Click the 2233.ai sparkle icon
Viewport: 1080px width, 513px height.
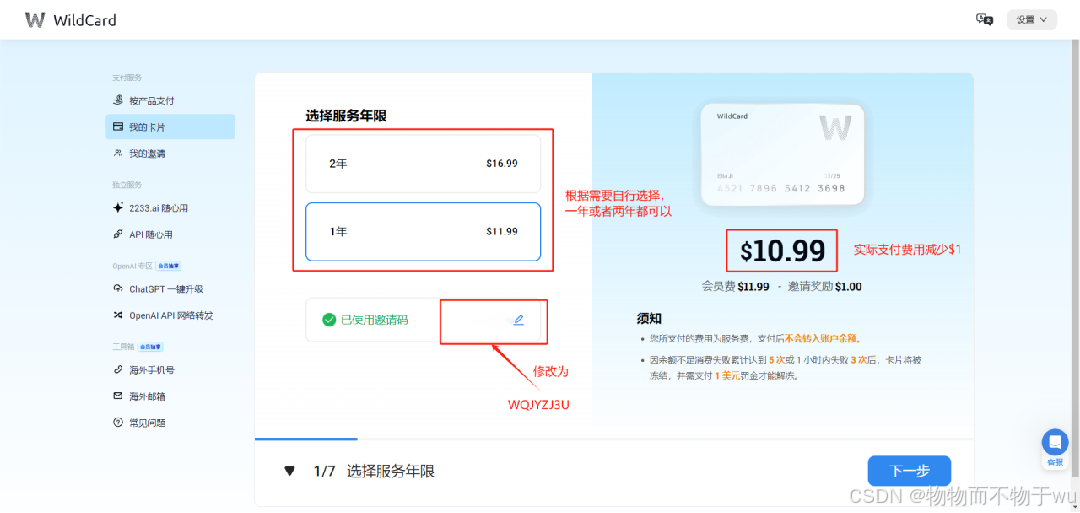[117, 208]
